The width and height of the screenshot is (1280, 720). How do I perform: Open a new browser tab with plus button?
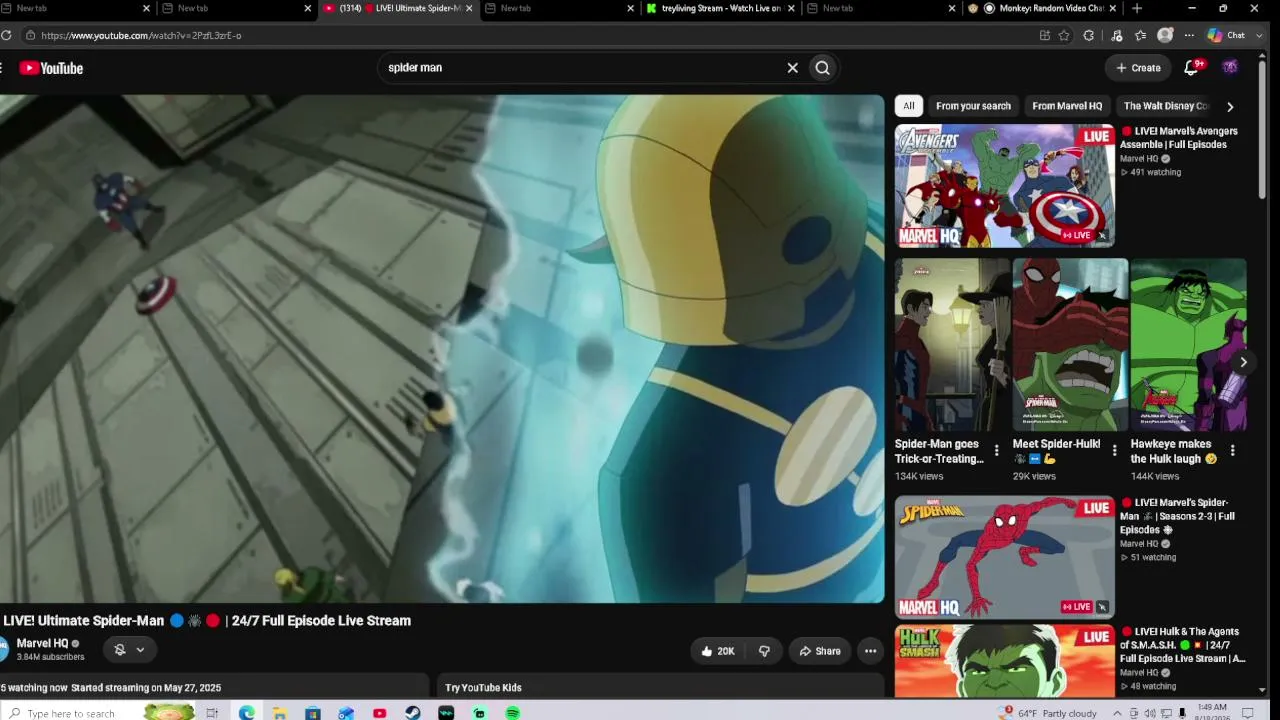1137,8
